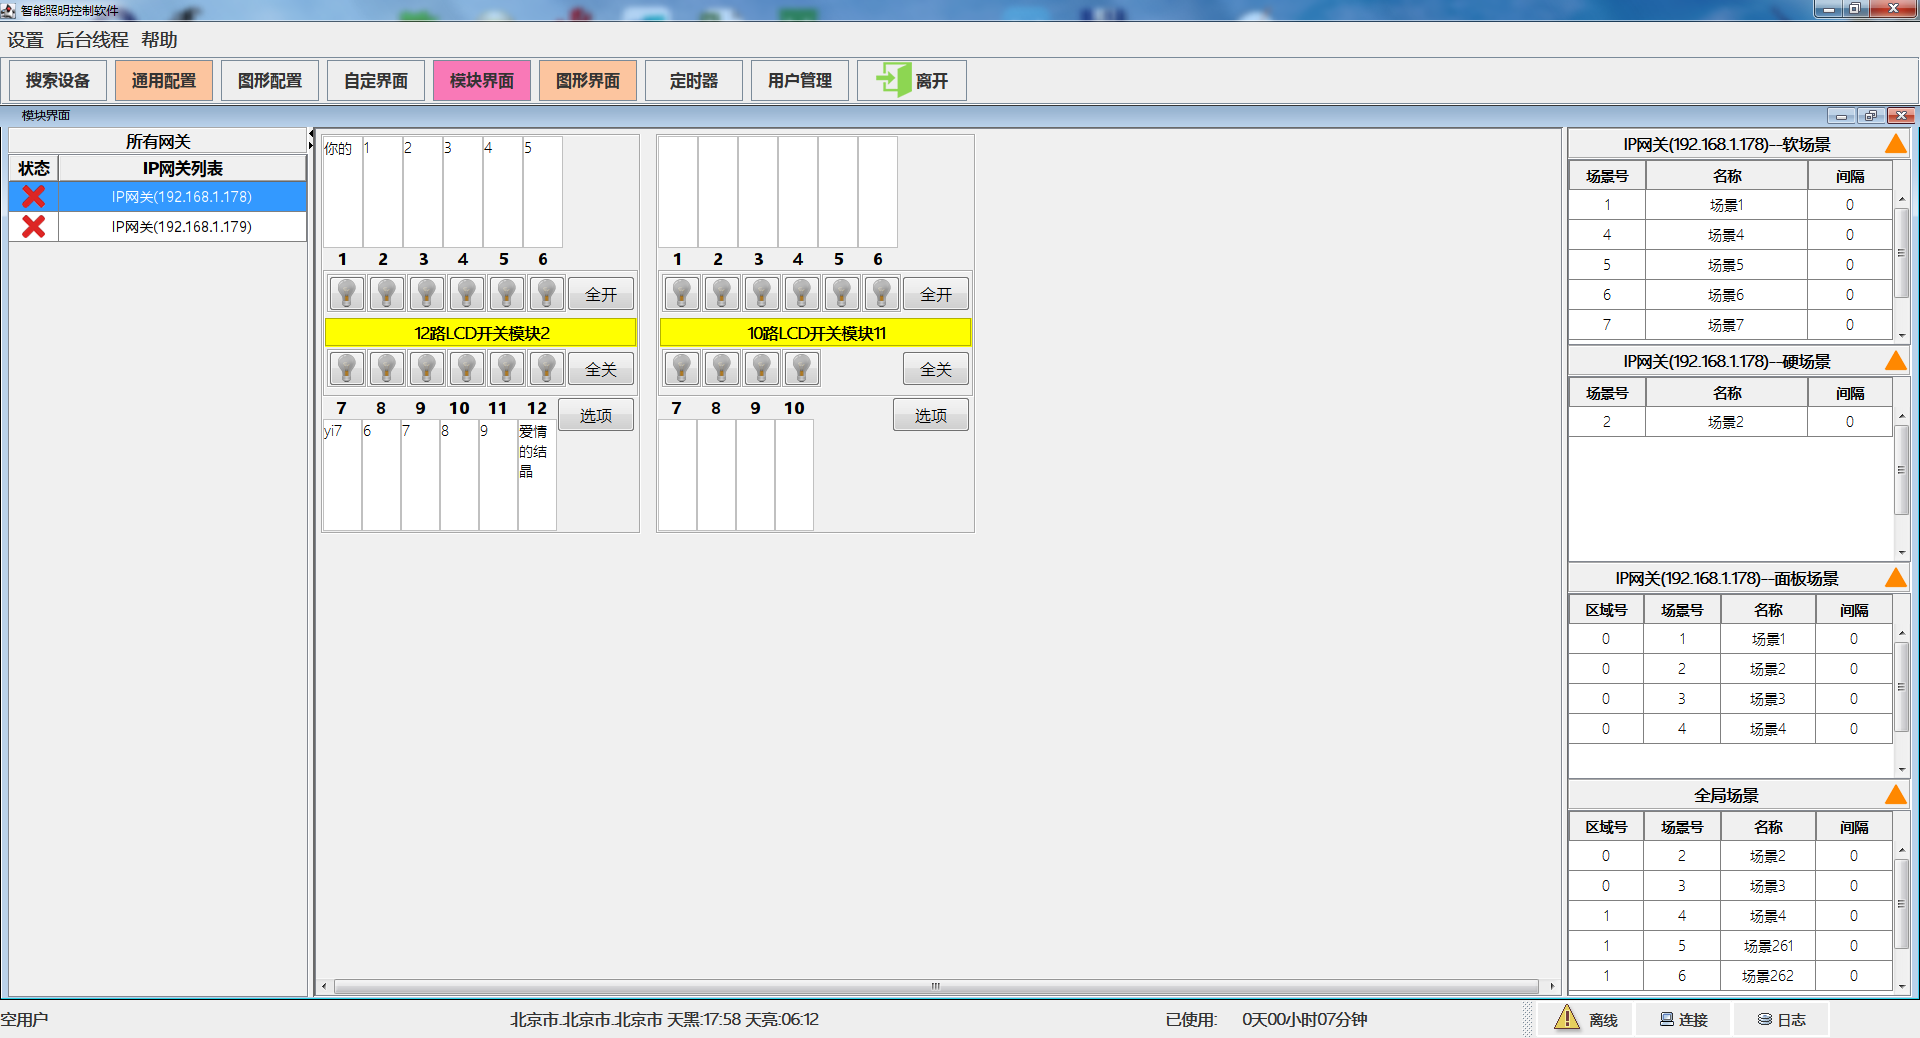The image size is (1920, 1038).
Task: Select yellow 12路LCD开关模块2 title bar
Action: [481, 333]
